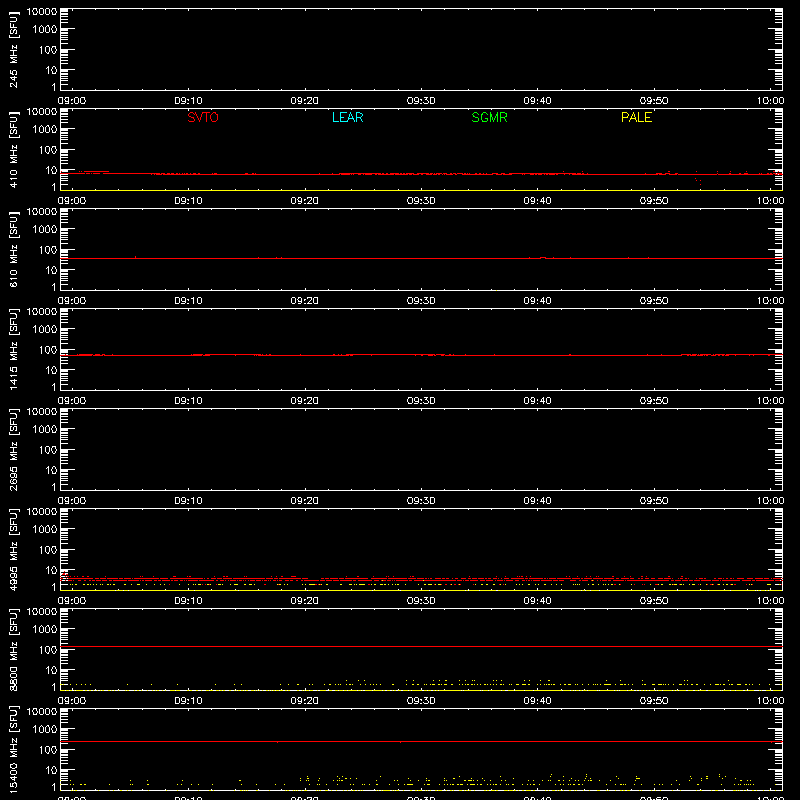Click the 10 tick label of 1415 MHz panel
The height and width of the screenshot is (800, 800).
51,370
